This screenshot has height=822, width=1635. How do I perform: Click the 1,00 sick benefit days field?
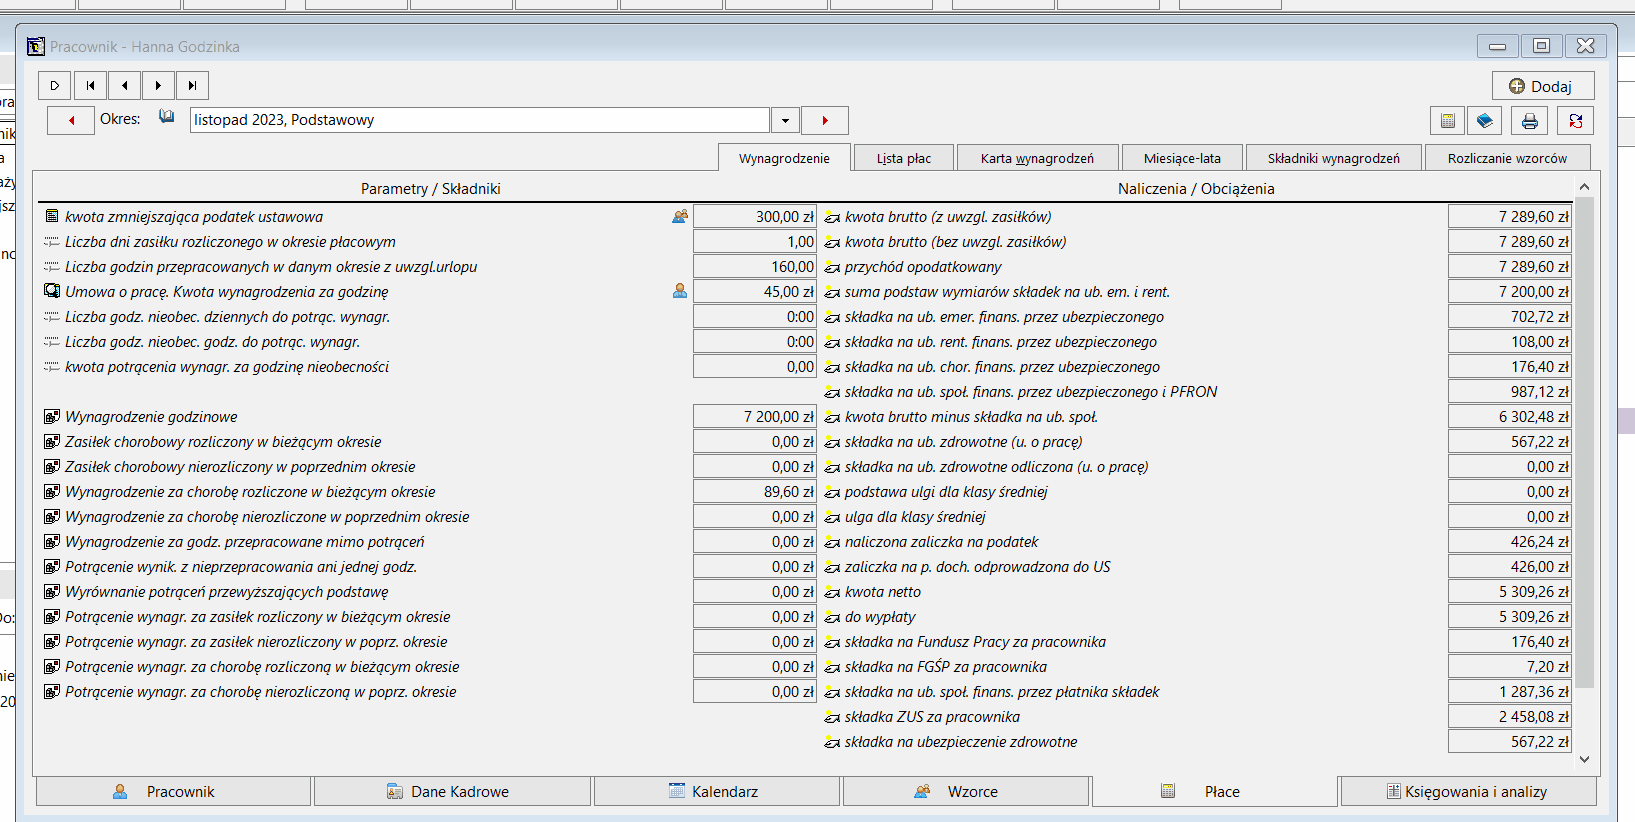coord(755,241)
